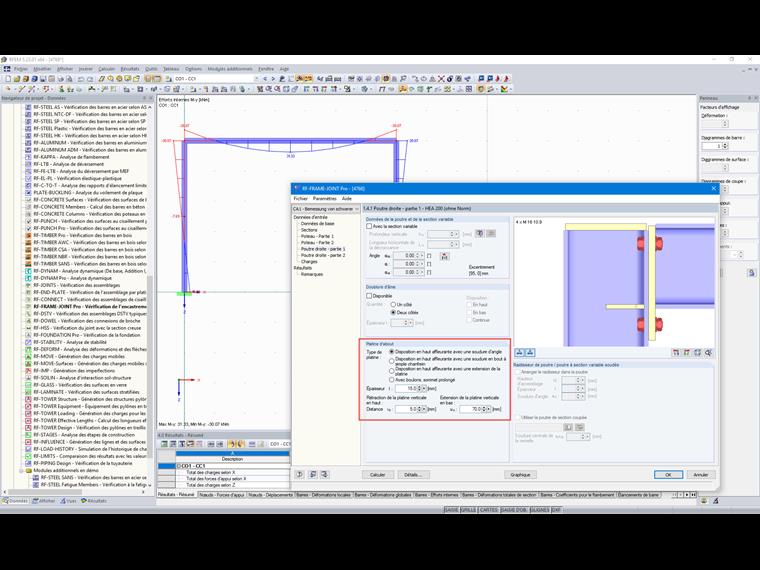Check the 'Disponible' doublure d'âme checkbox

[x=369, y=296]
